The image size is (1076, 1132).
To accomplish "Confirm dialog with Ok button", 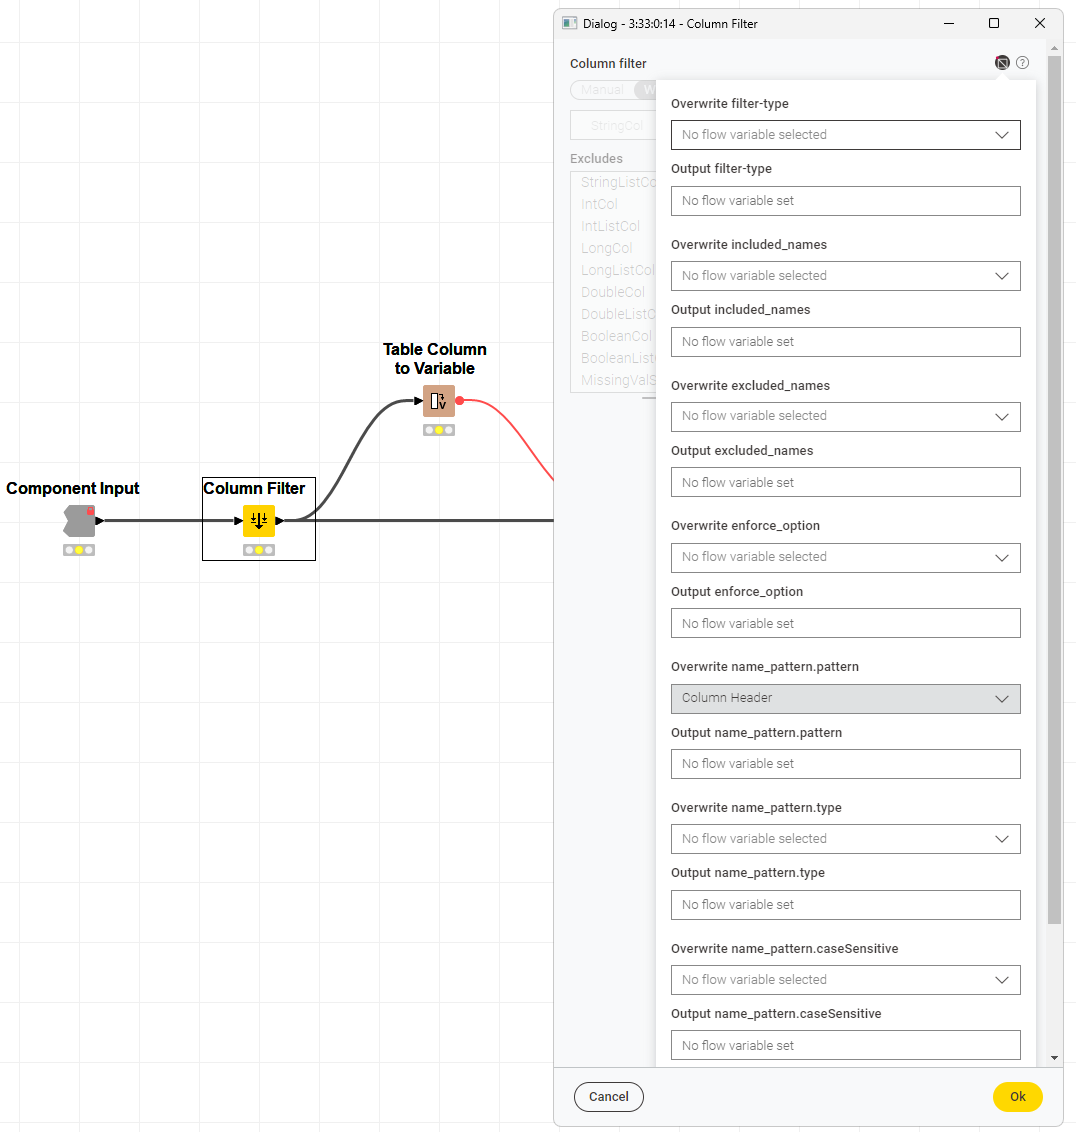I will [1018, 1097].
